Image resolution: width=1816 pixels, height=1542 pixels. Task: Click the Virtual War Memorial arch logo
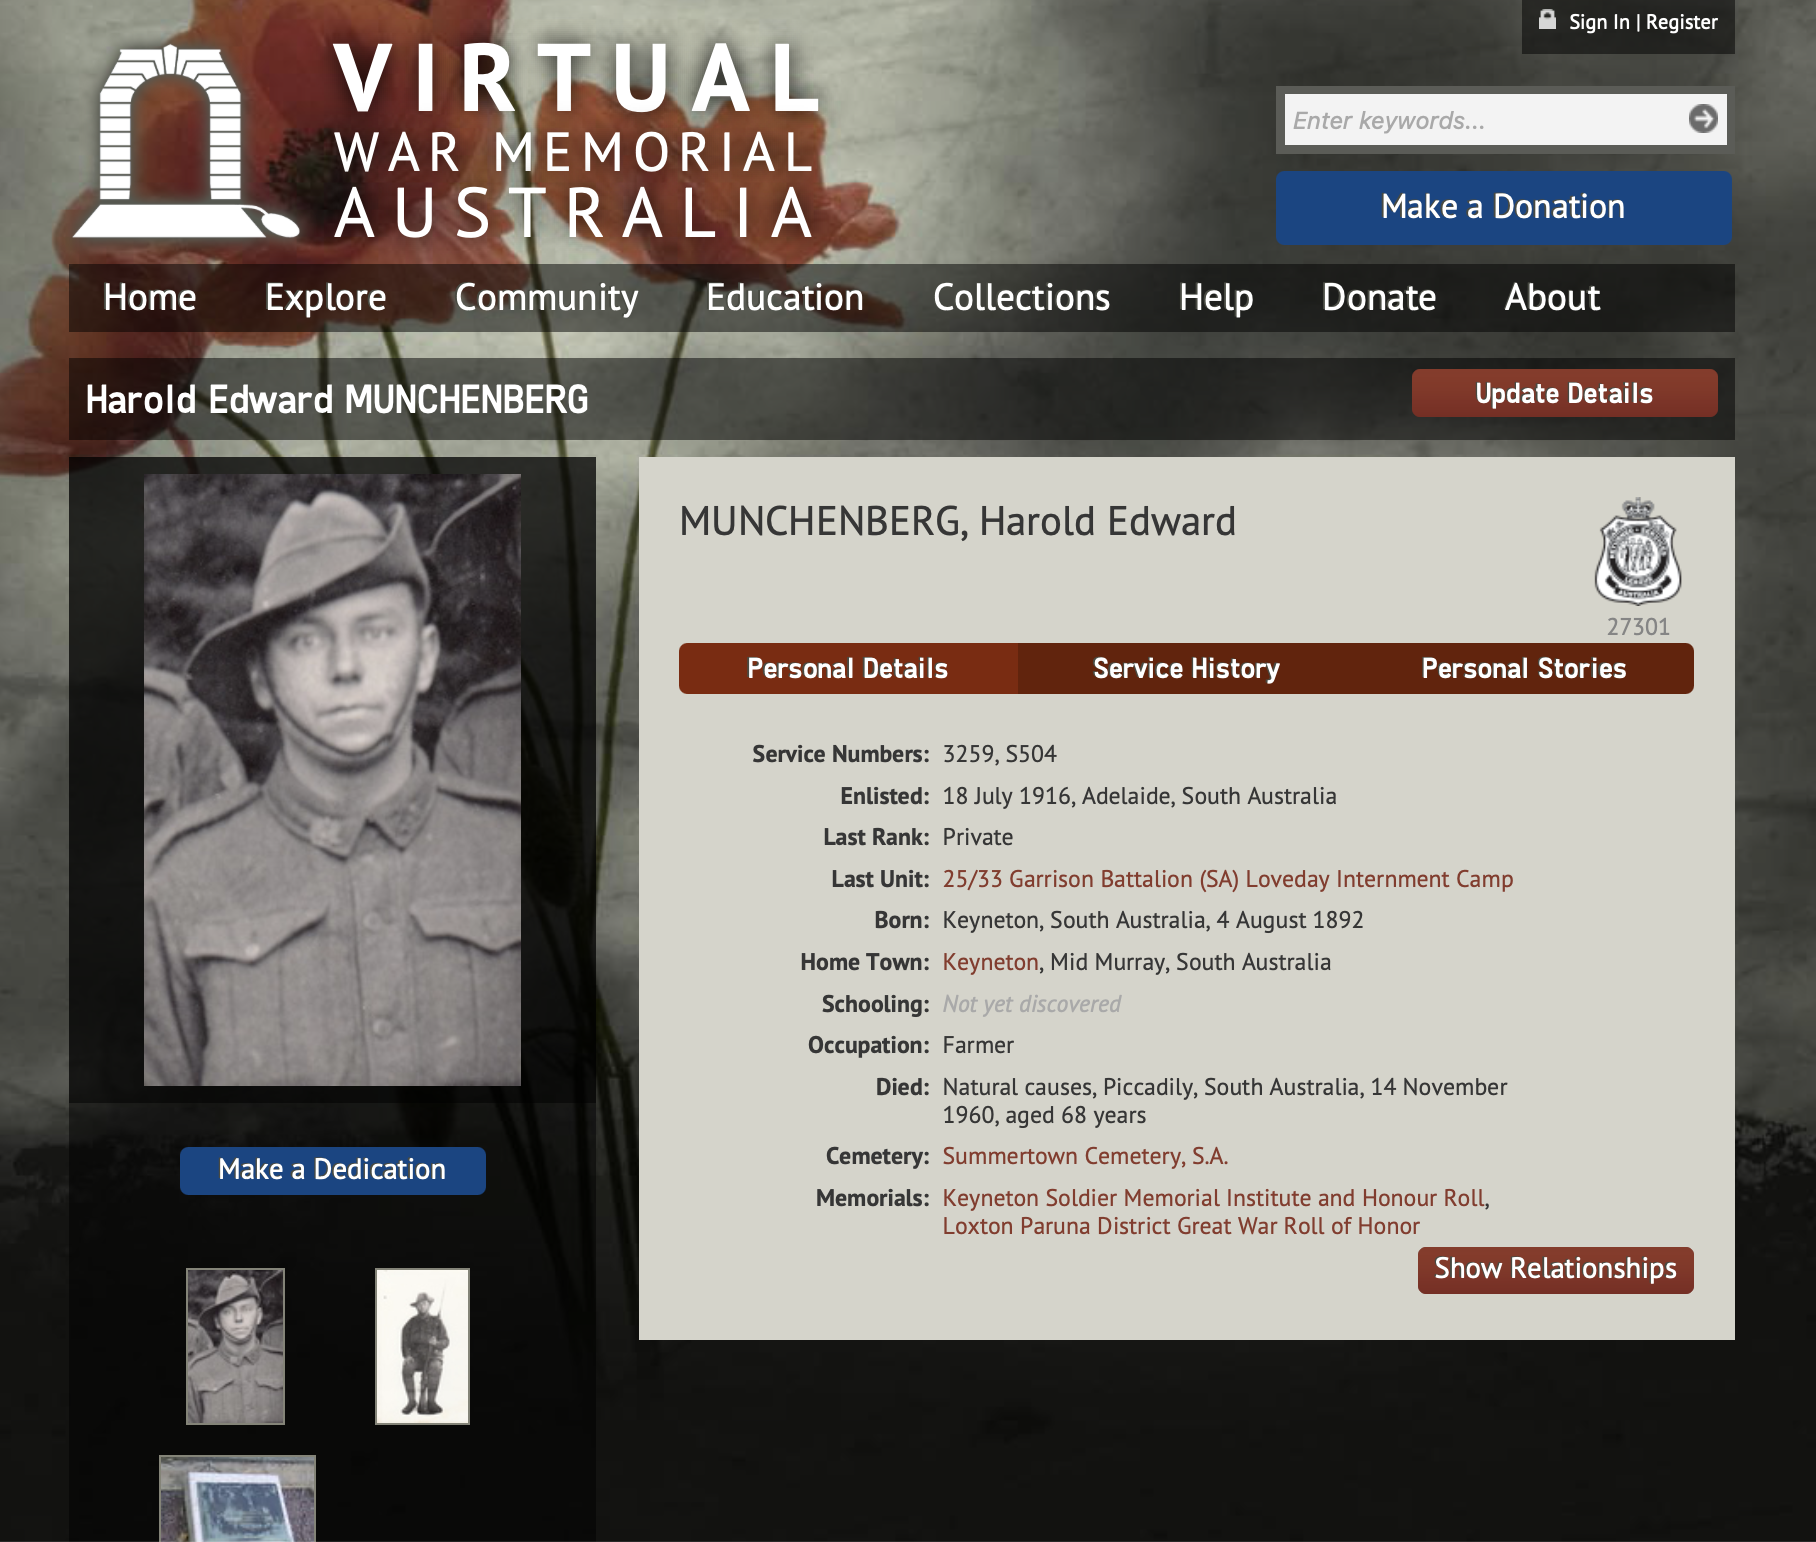(x=186, y=142)
